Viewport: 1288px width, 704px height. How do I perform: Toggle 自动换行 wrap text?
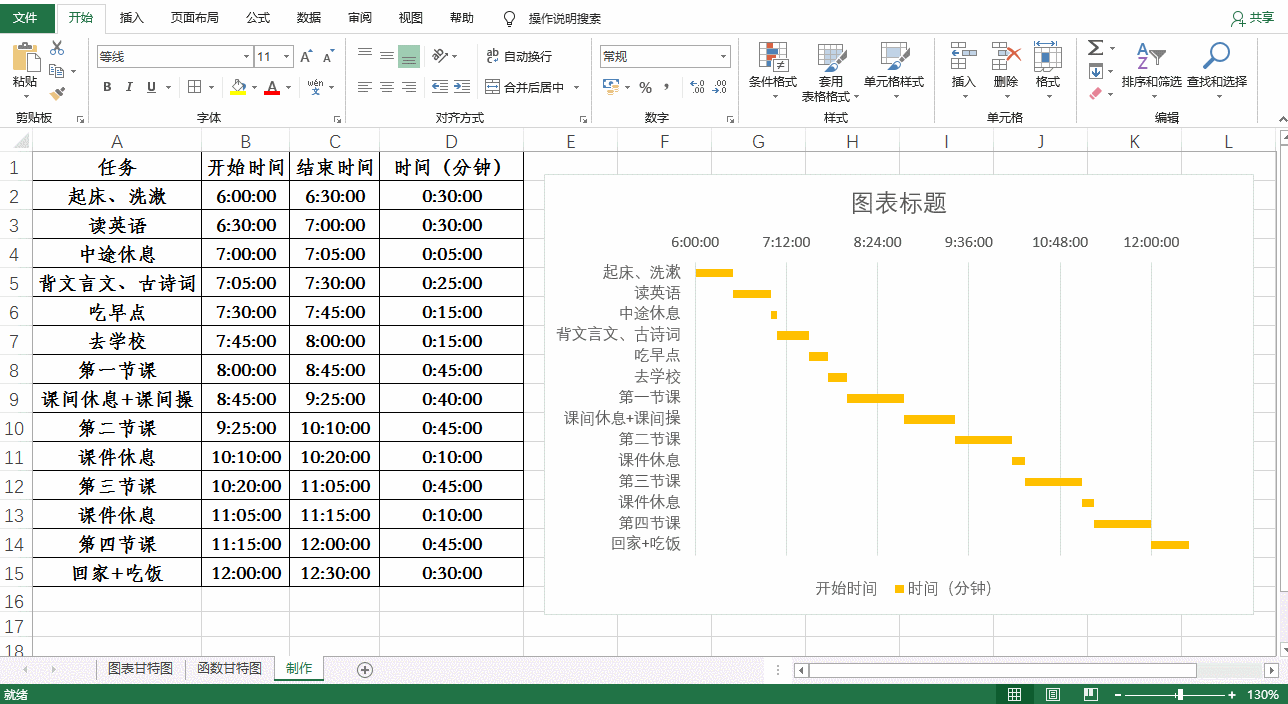pos(518,56)
